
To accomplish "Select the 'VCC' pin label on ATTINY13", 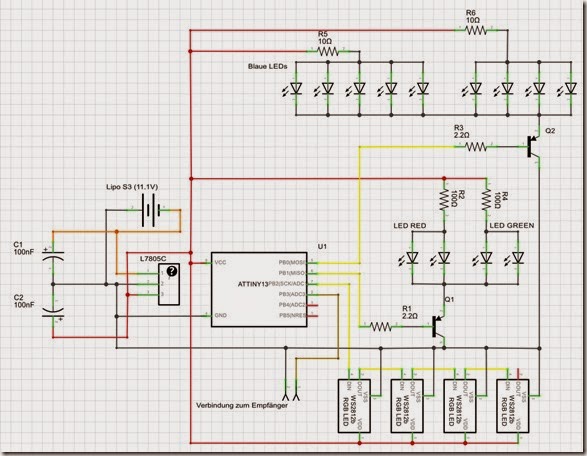I will coord(220,262).
